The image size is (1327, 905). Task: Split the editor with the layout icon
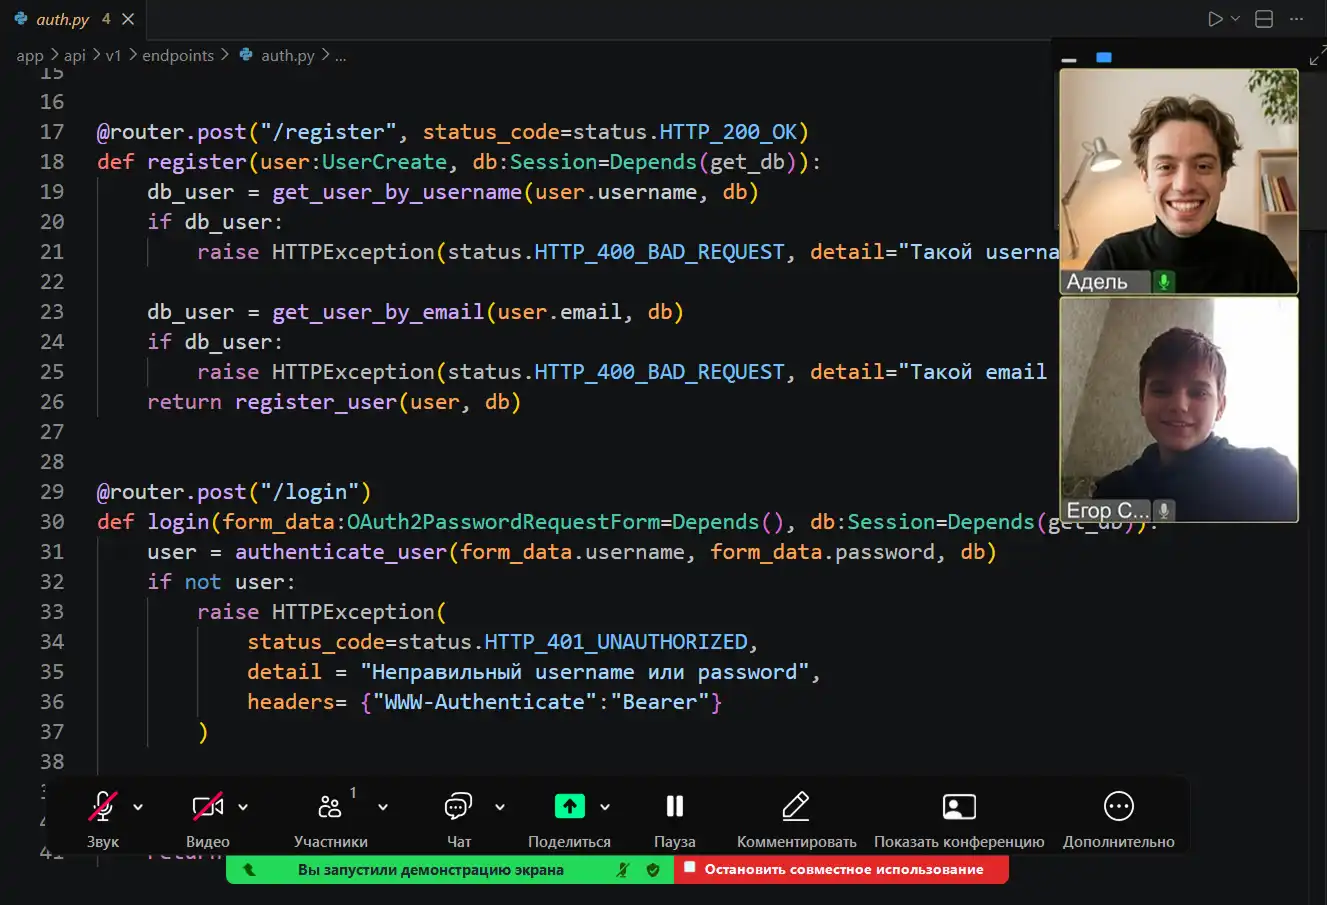coord(1264,19)
